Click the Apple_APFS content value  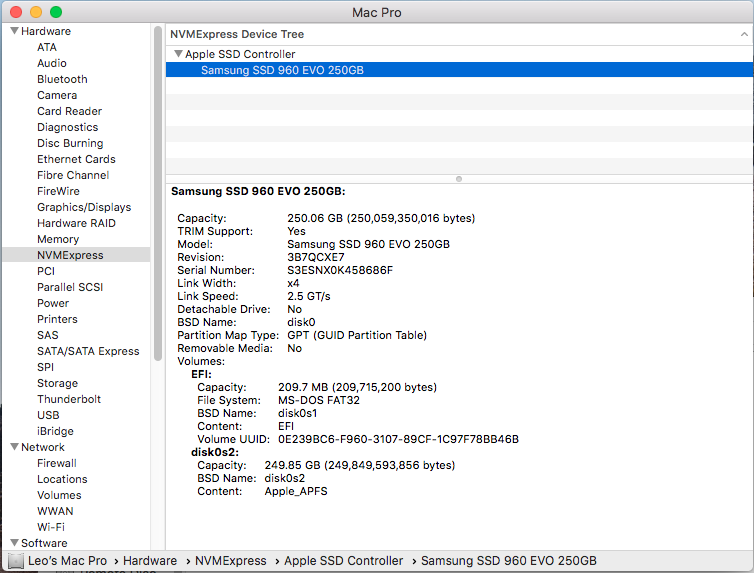[x=296, y=491]
